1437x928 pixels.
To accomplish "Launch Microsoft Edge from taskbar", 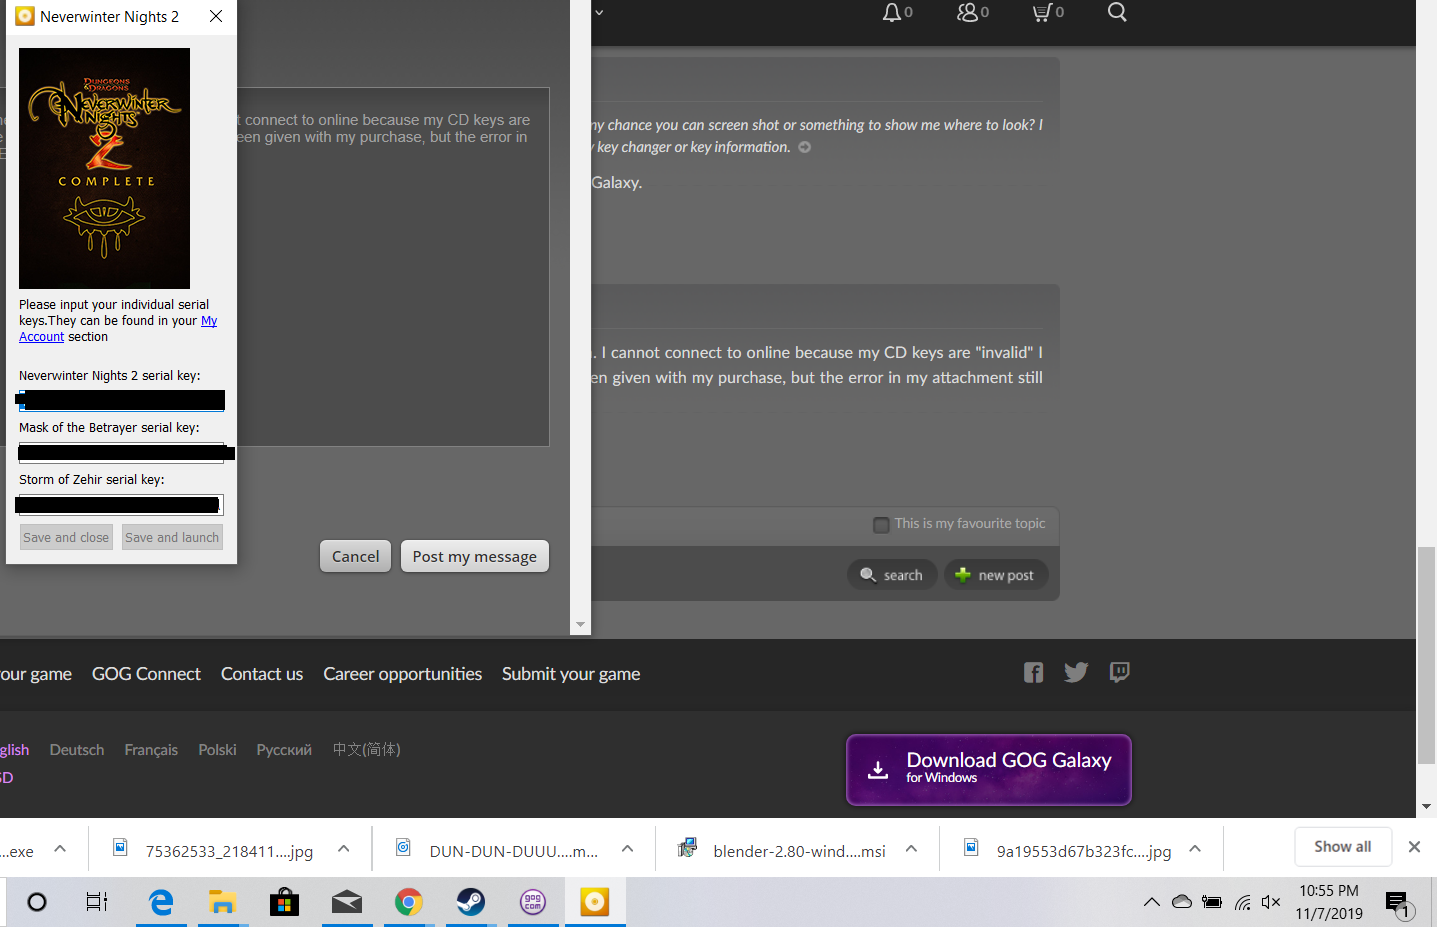I will (x=161, y=903).
